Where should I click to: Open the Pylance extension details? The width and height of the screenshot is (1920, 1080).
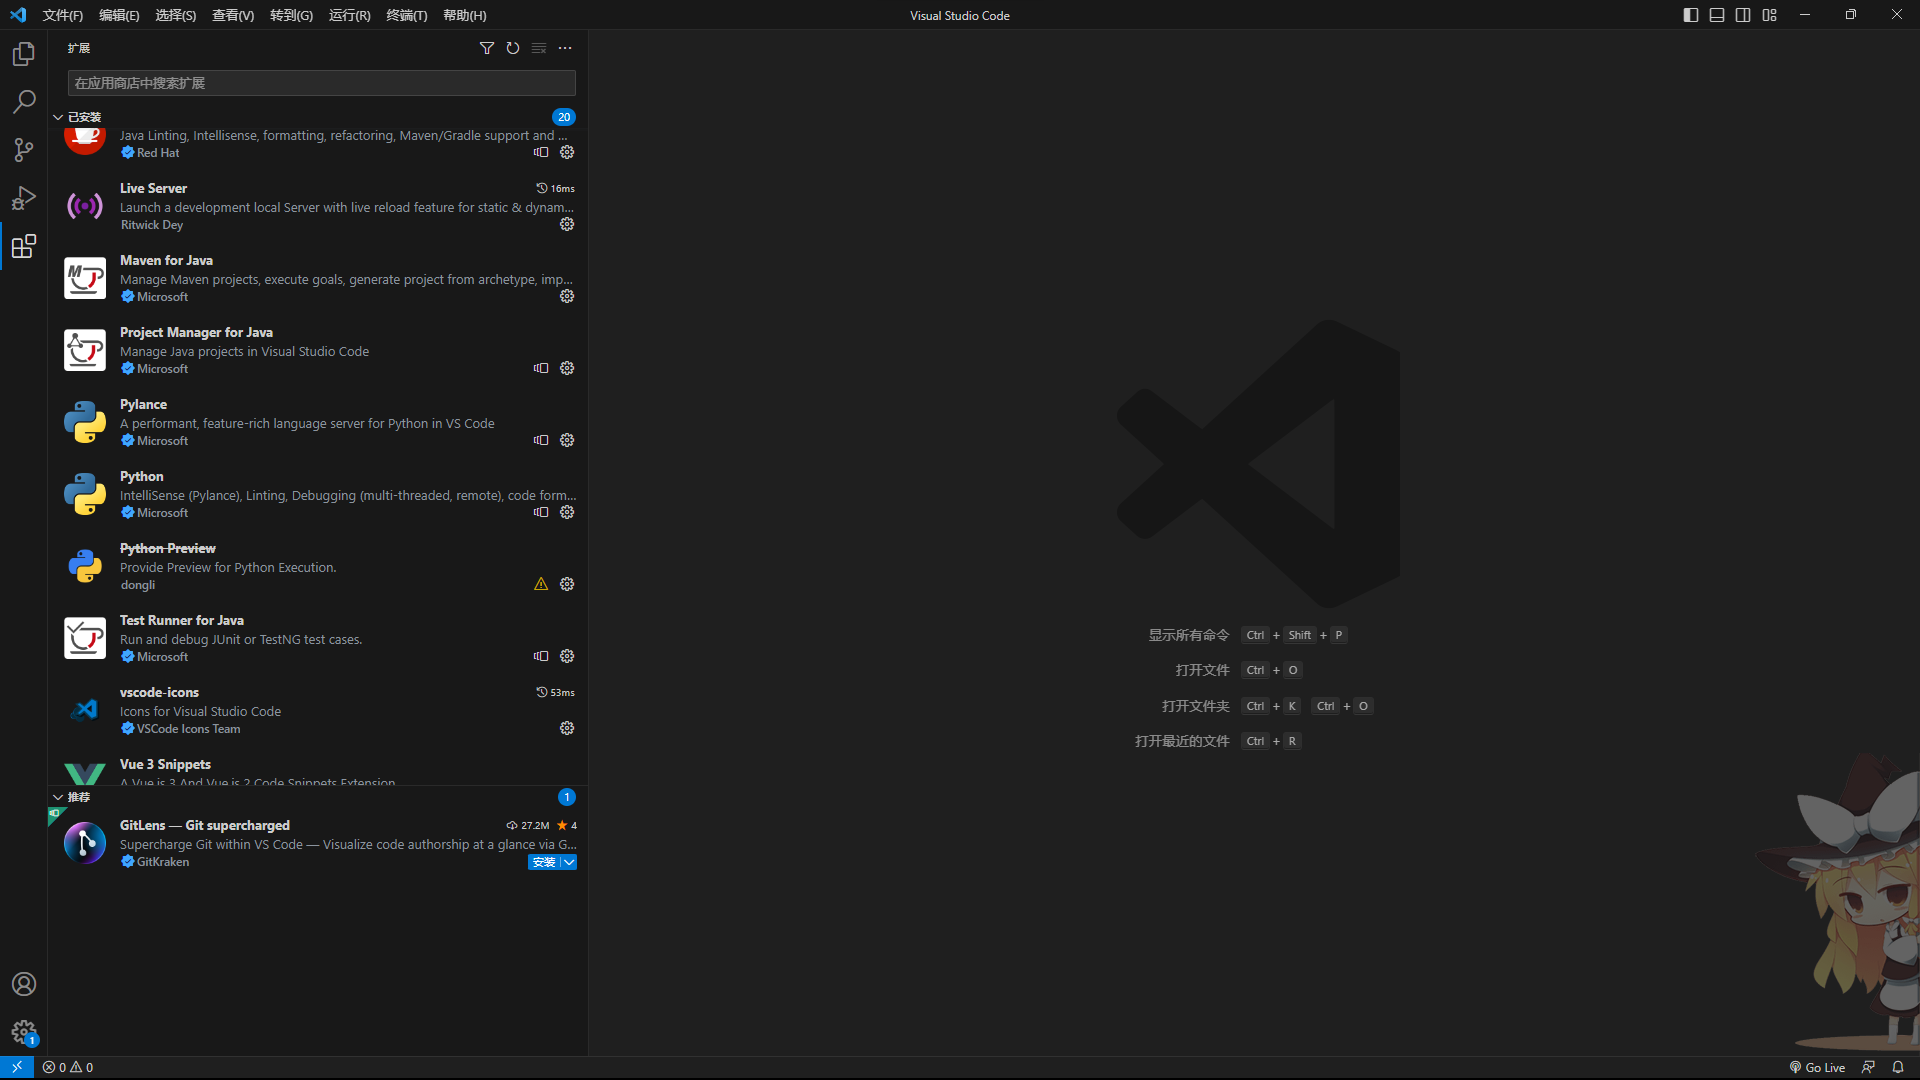click(x=318, y=422)
